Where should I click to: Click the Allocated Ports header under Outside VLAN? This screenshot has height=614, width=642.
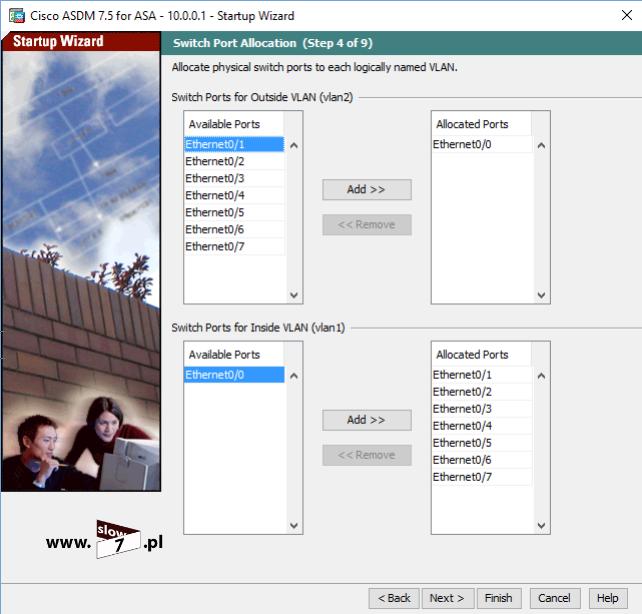(482, 124)
